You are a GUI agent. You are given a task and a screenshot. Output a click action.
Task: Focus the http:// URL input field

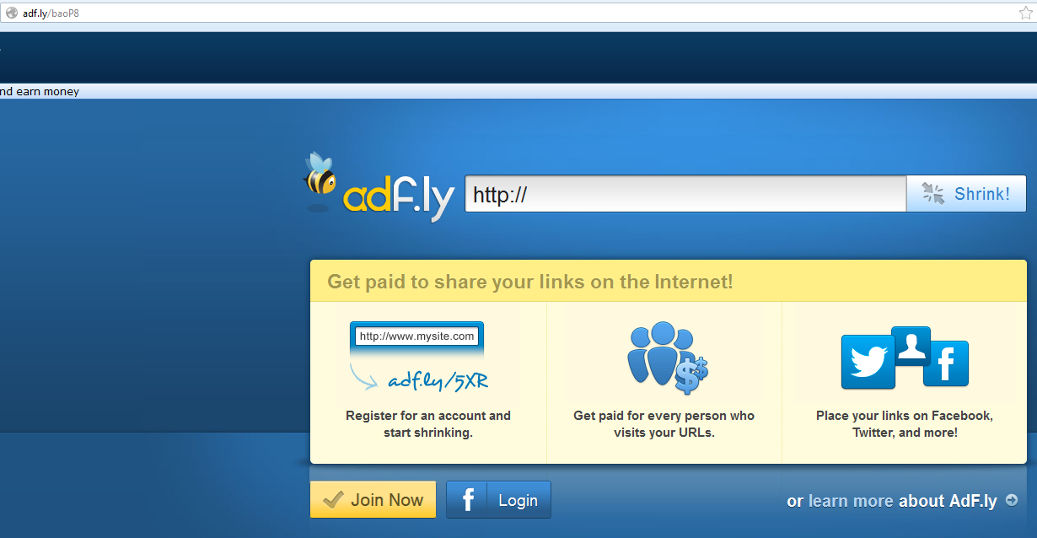click(685, 194)
